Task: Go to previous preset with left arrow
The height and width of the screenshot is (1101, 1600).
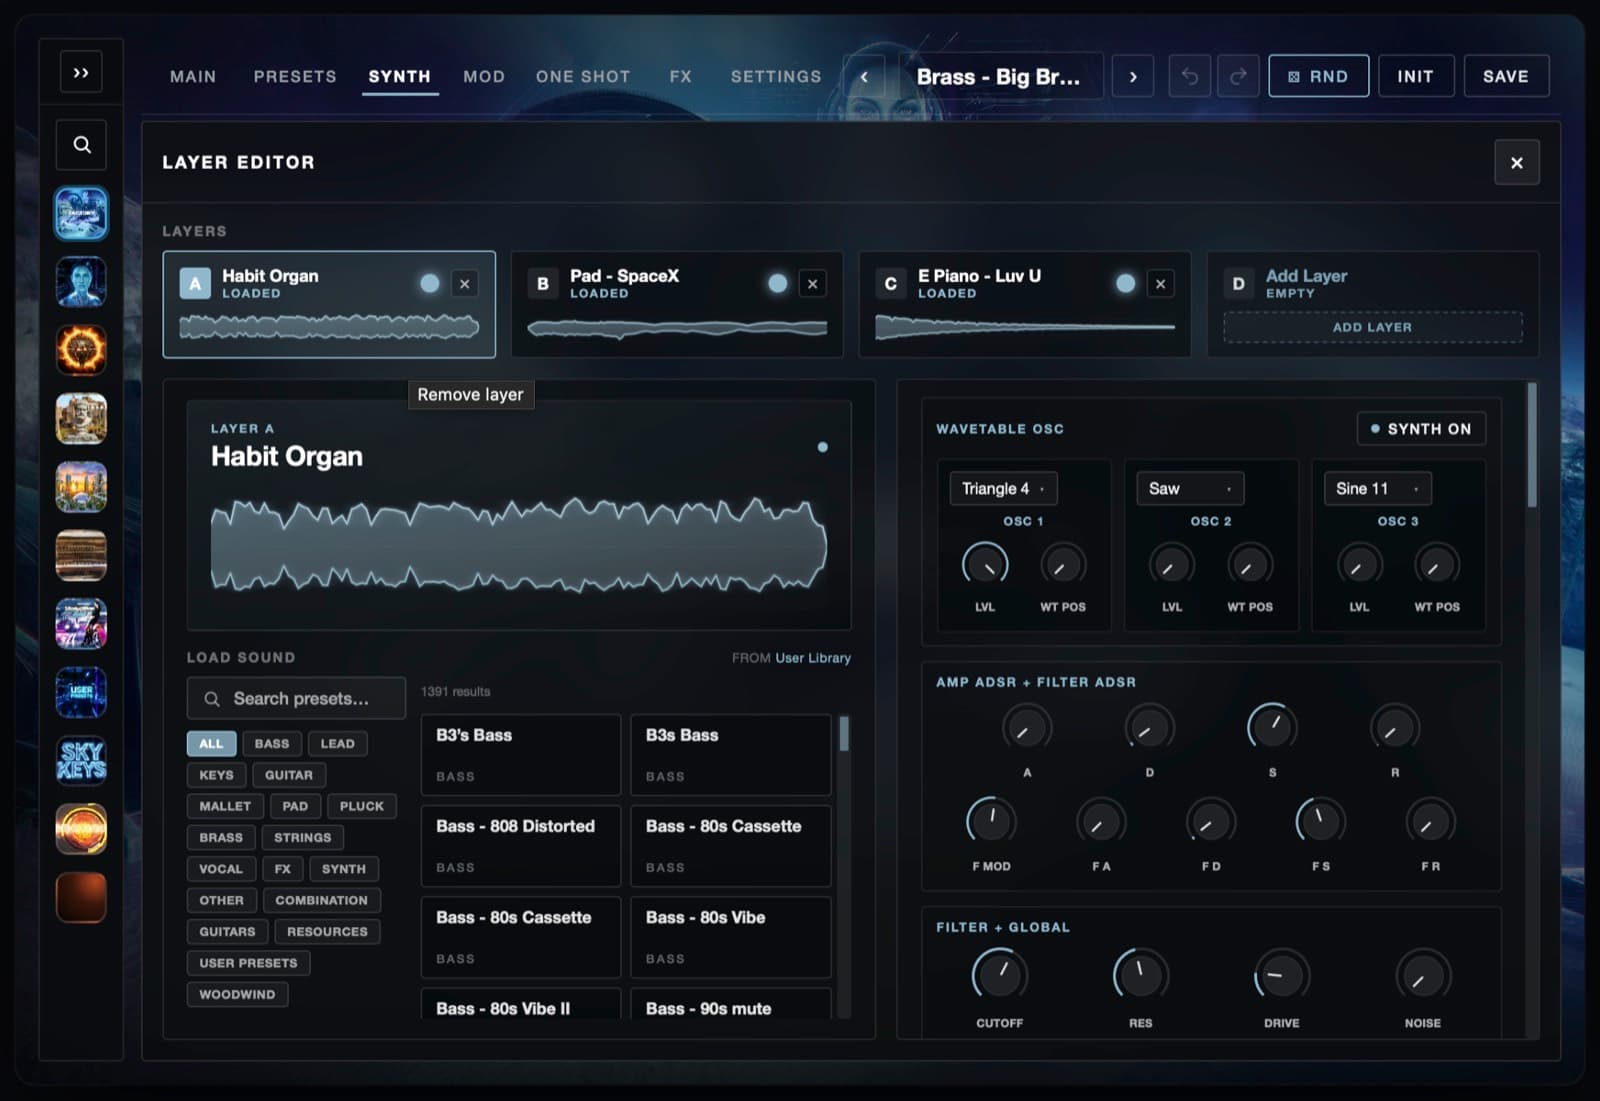Action: [865, 76]
